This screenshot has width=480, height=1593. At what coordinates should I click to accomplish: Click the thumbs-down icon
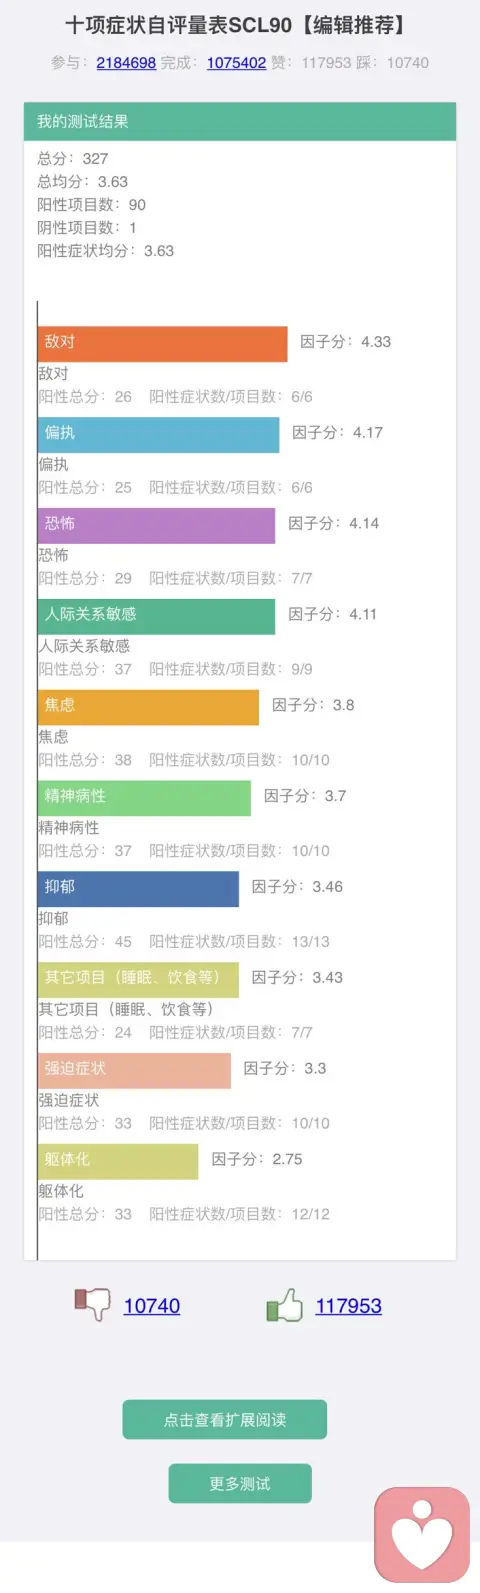[x=92, y=1304]
